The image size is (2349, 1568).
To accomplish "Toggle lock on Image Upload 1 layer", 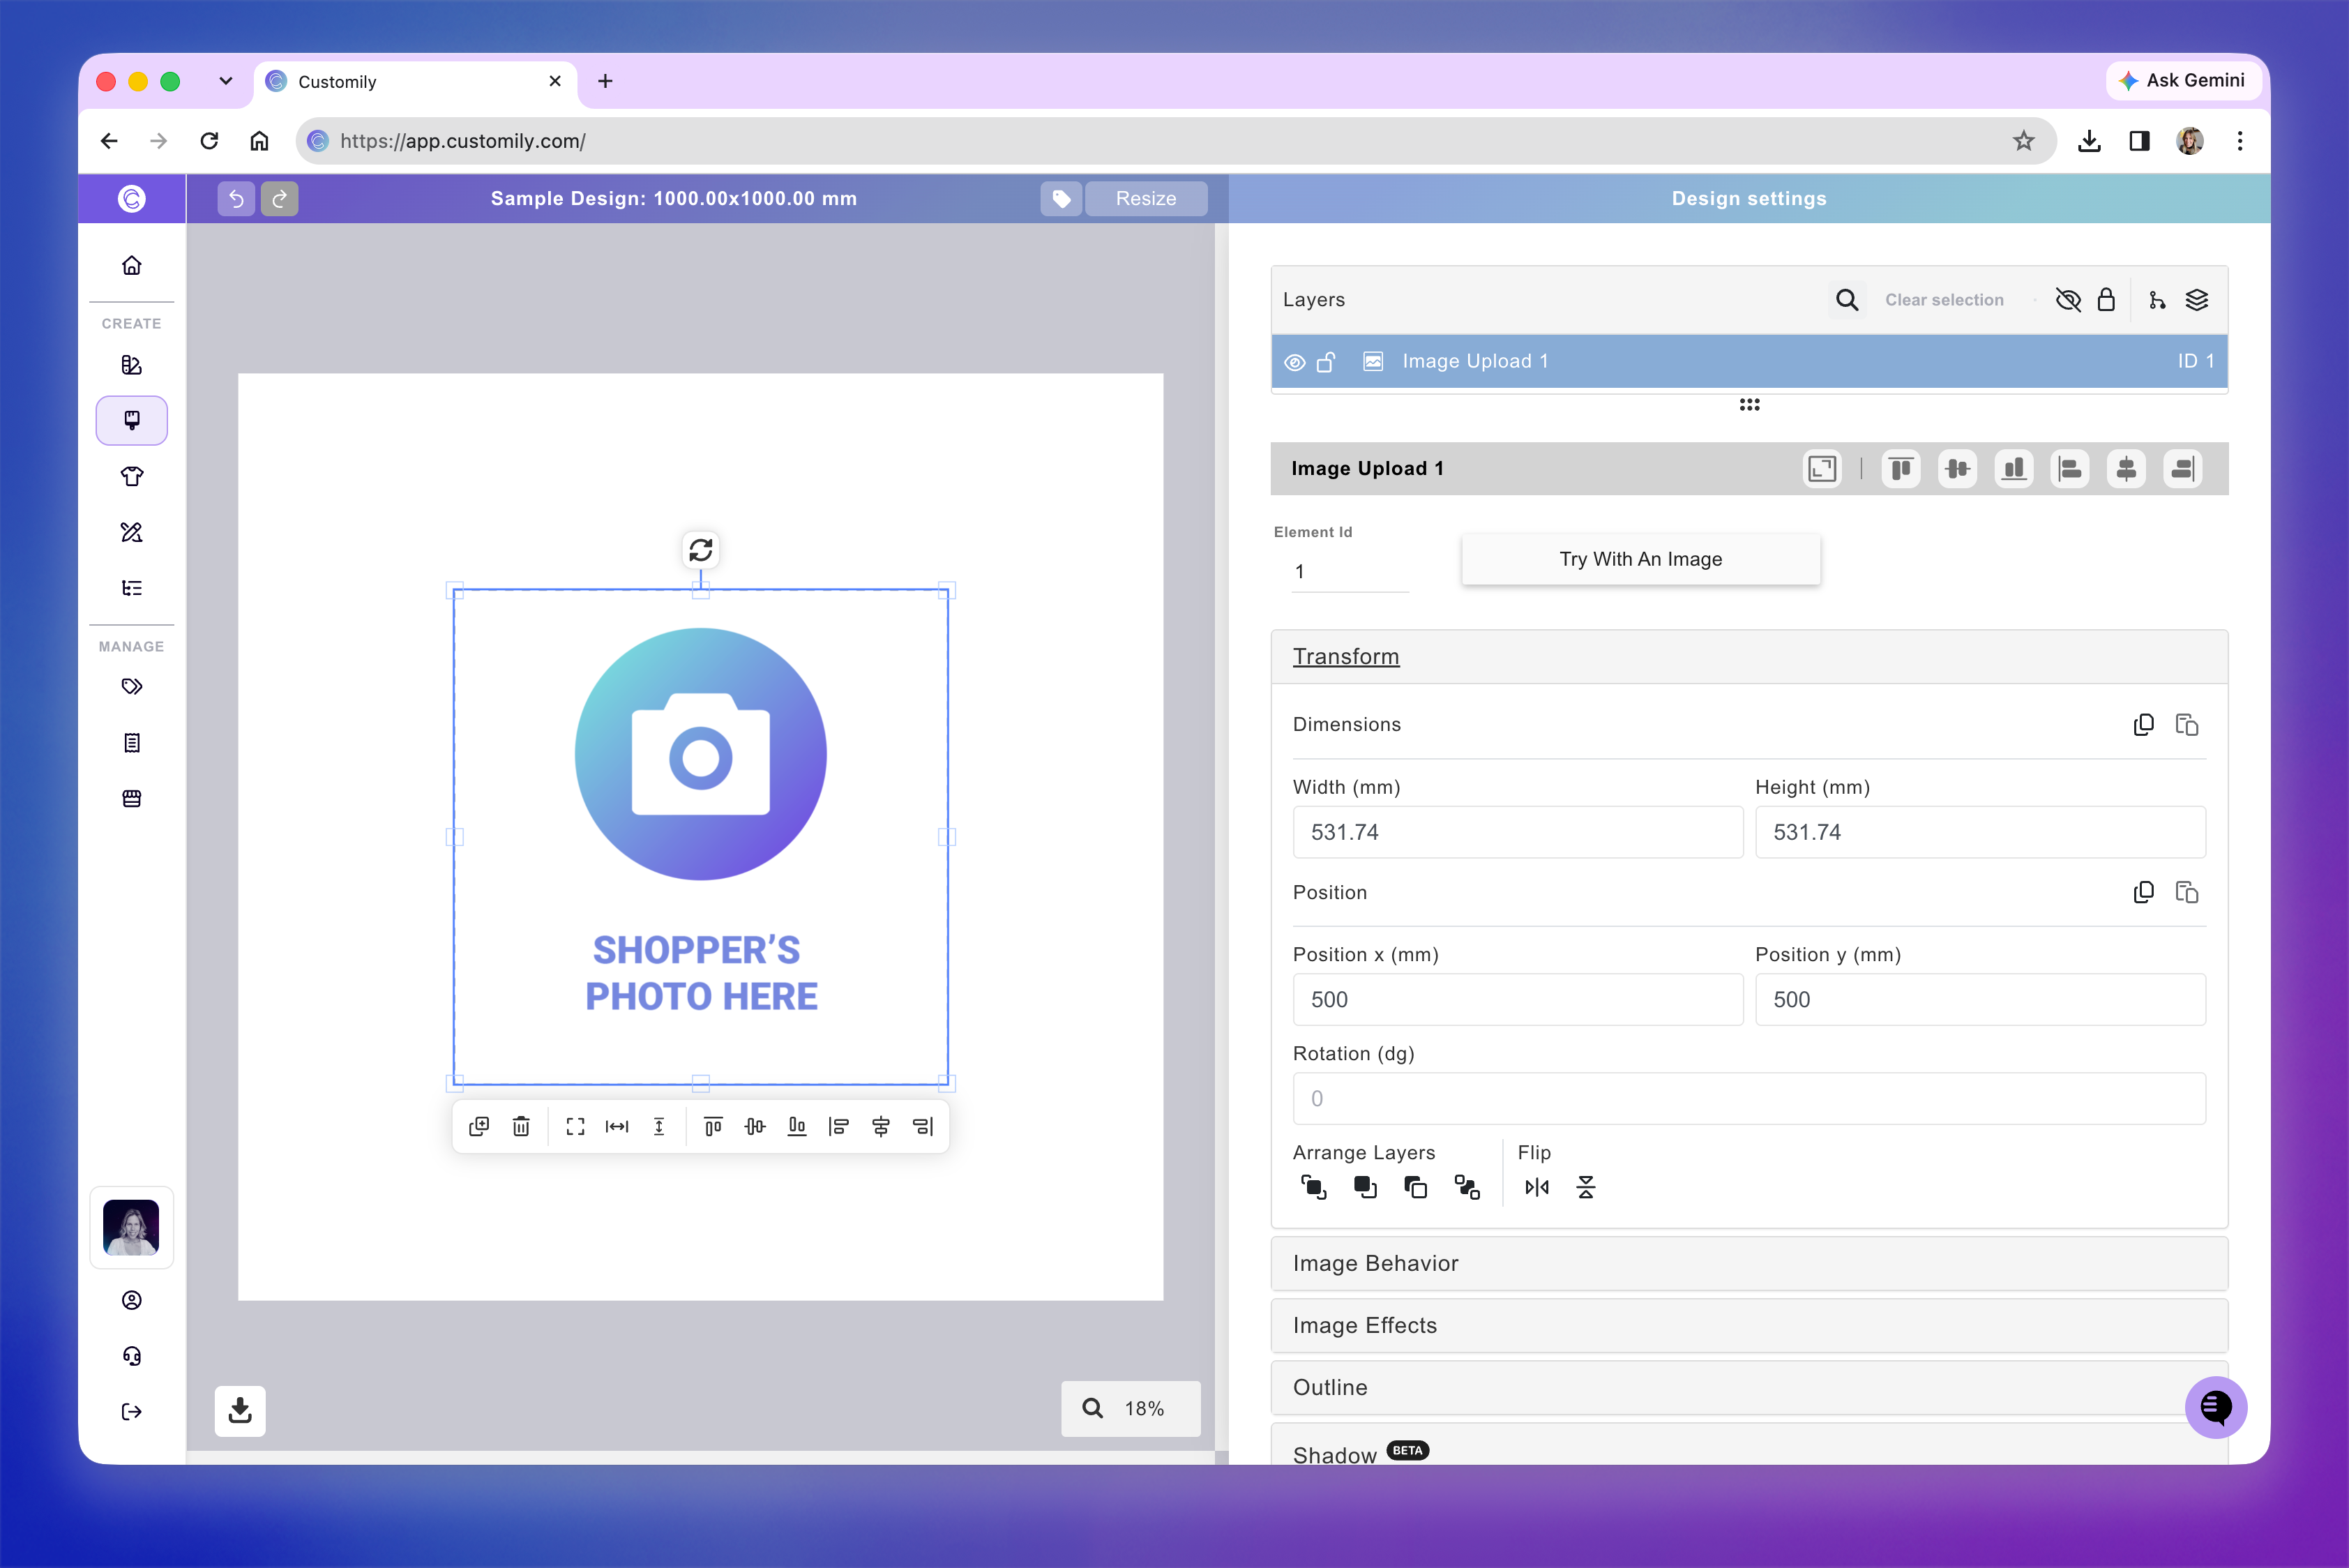I will point(1326,362).
